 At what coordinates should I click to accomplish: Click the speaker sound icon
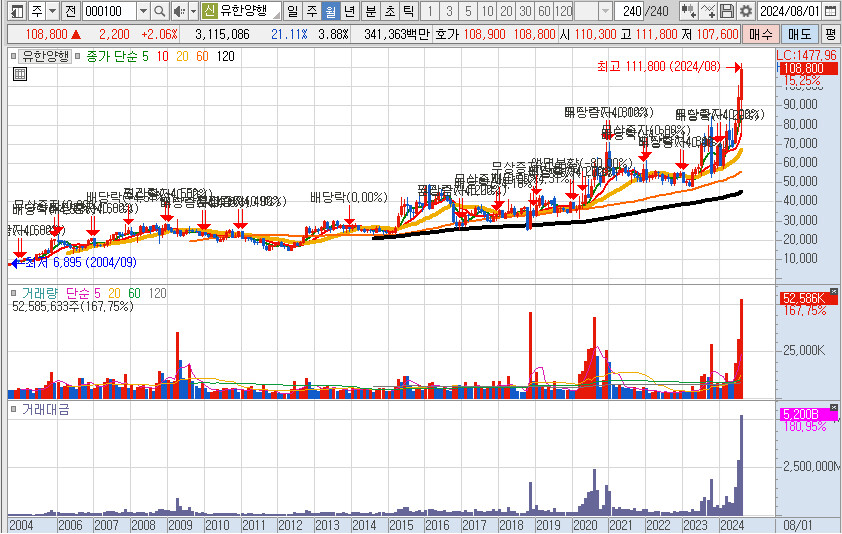point(178,11)
